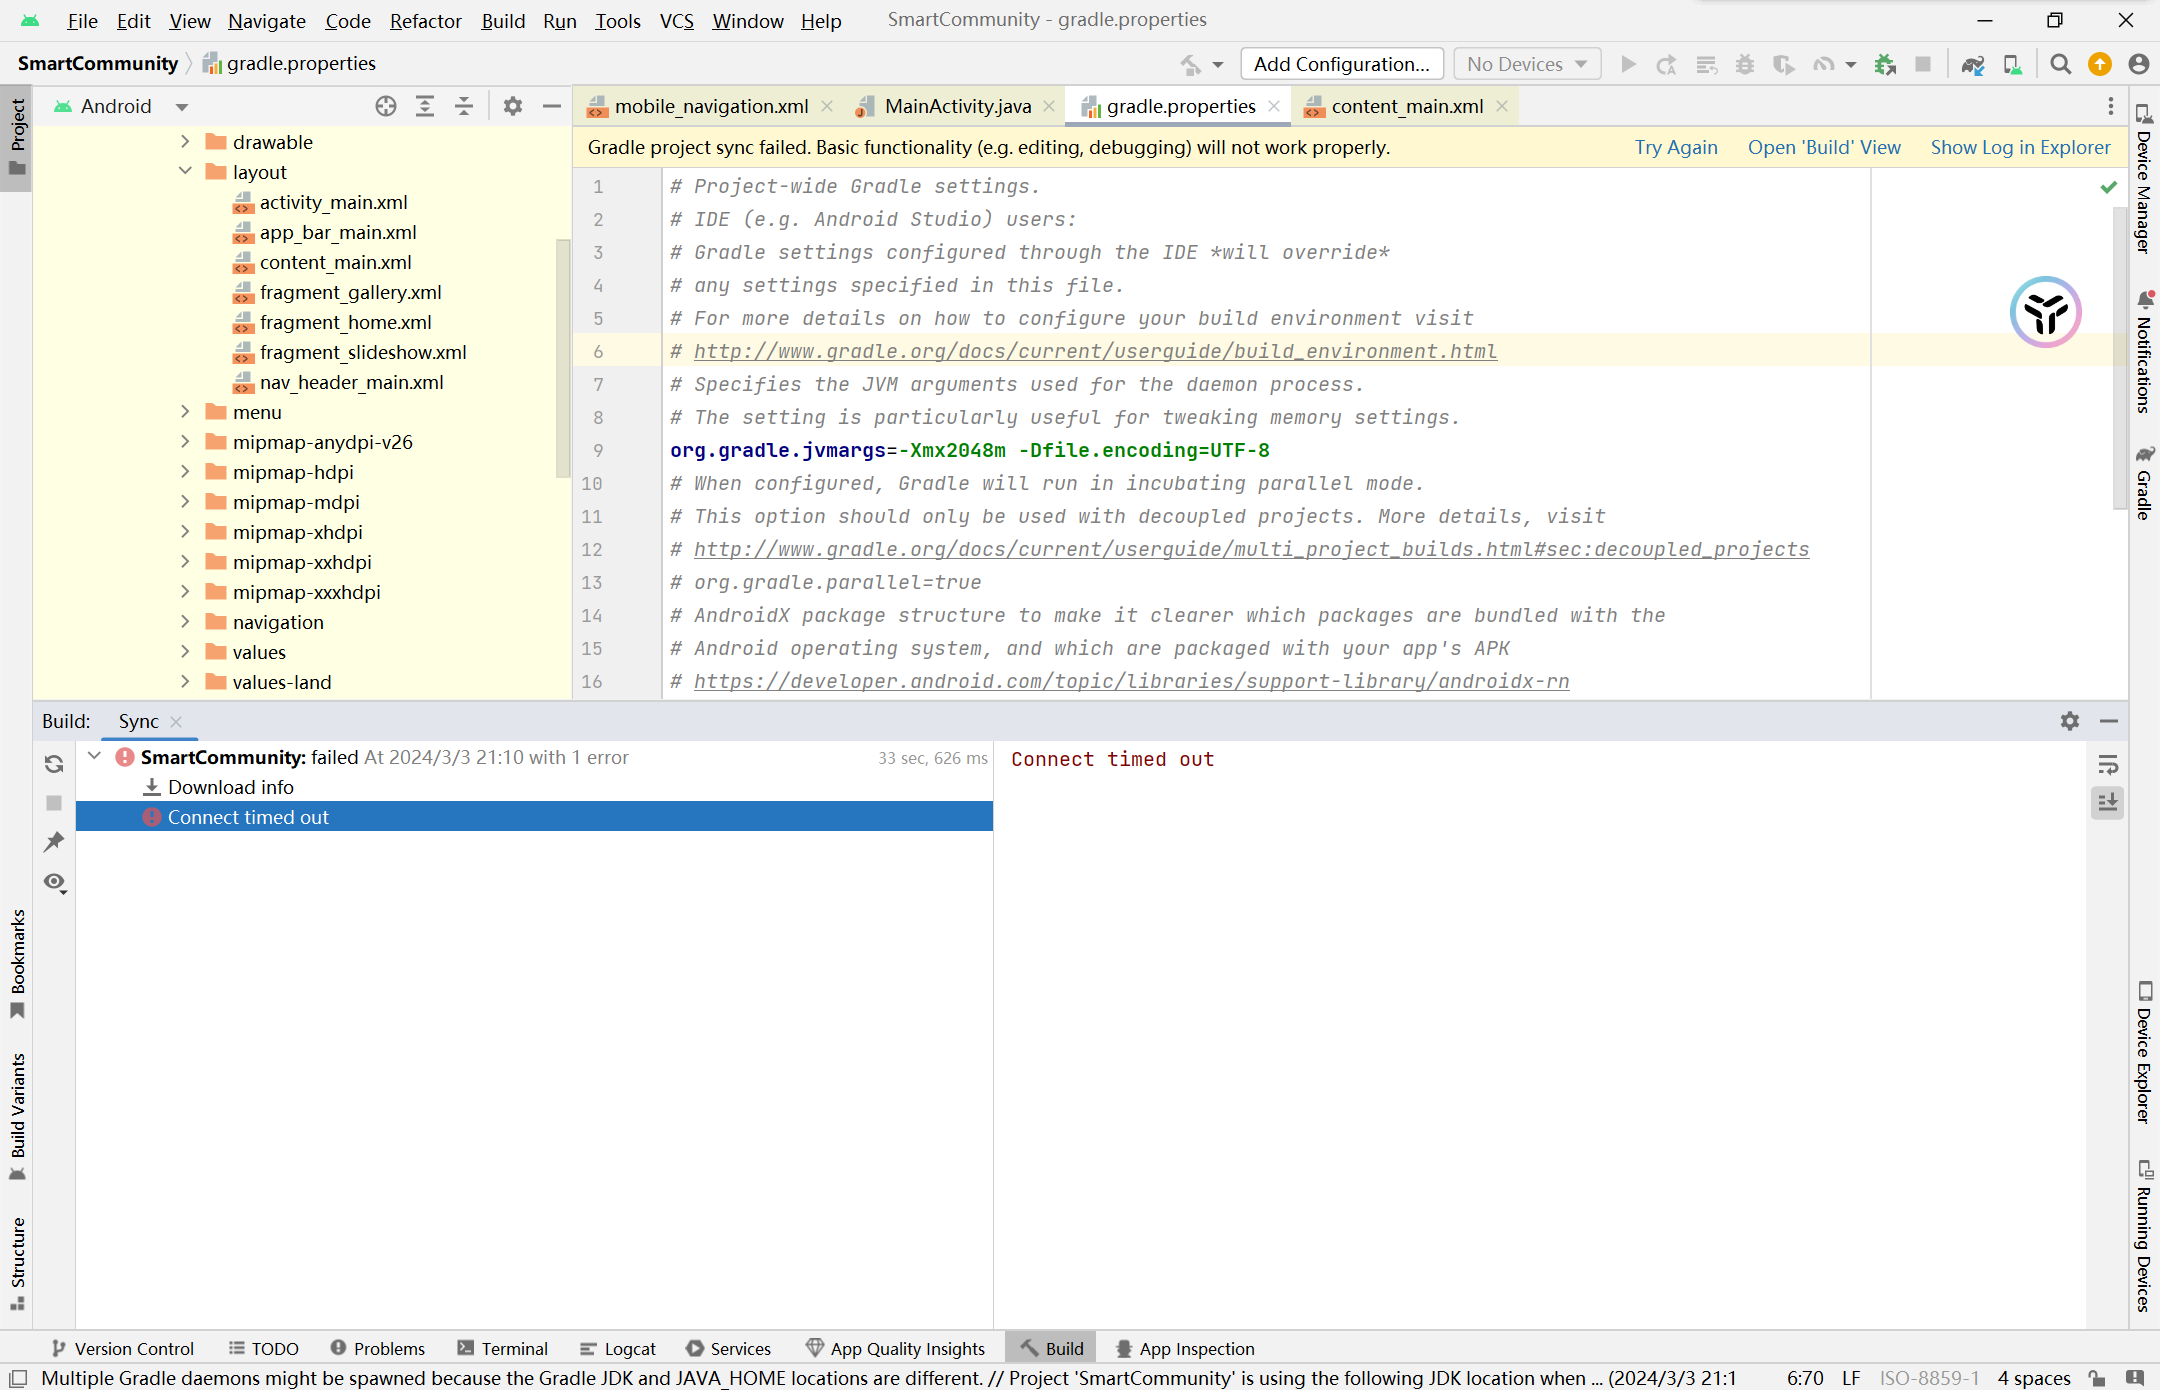This screenshot has width=2160, height=1390.
Task: Select Opened File locate icon in Project panel
Action: click(x=386, y=106)
